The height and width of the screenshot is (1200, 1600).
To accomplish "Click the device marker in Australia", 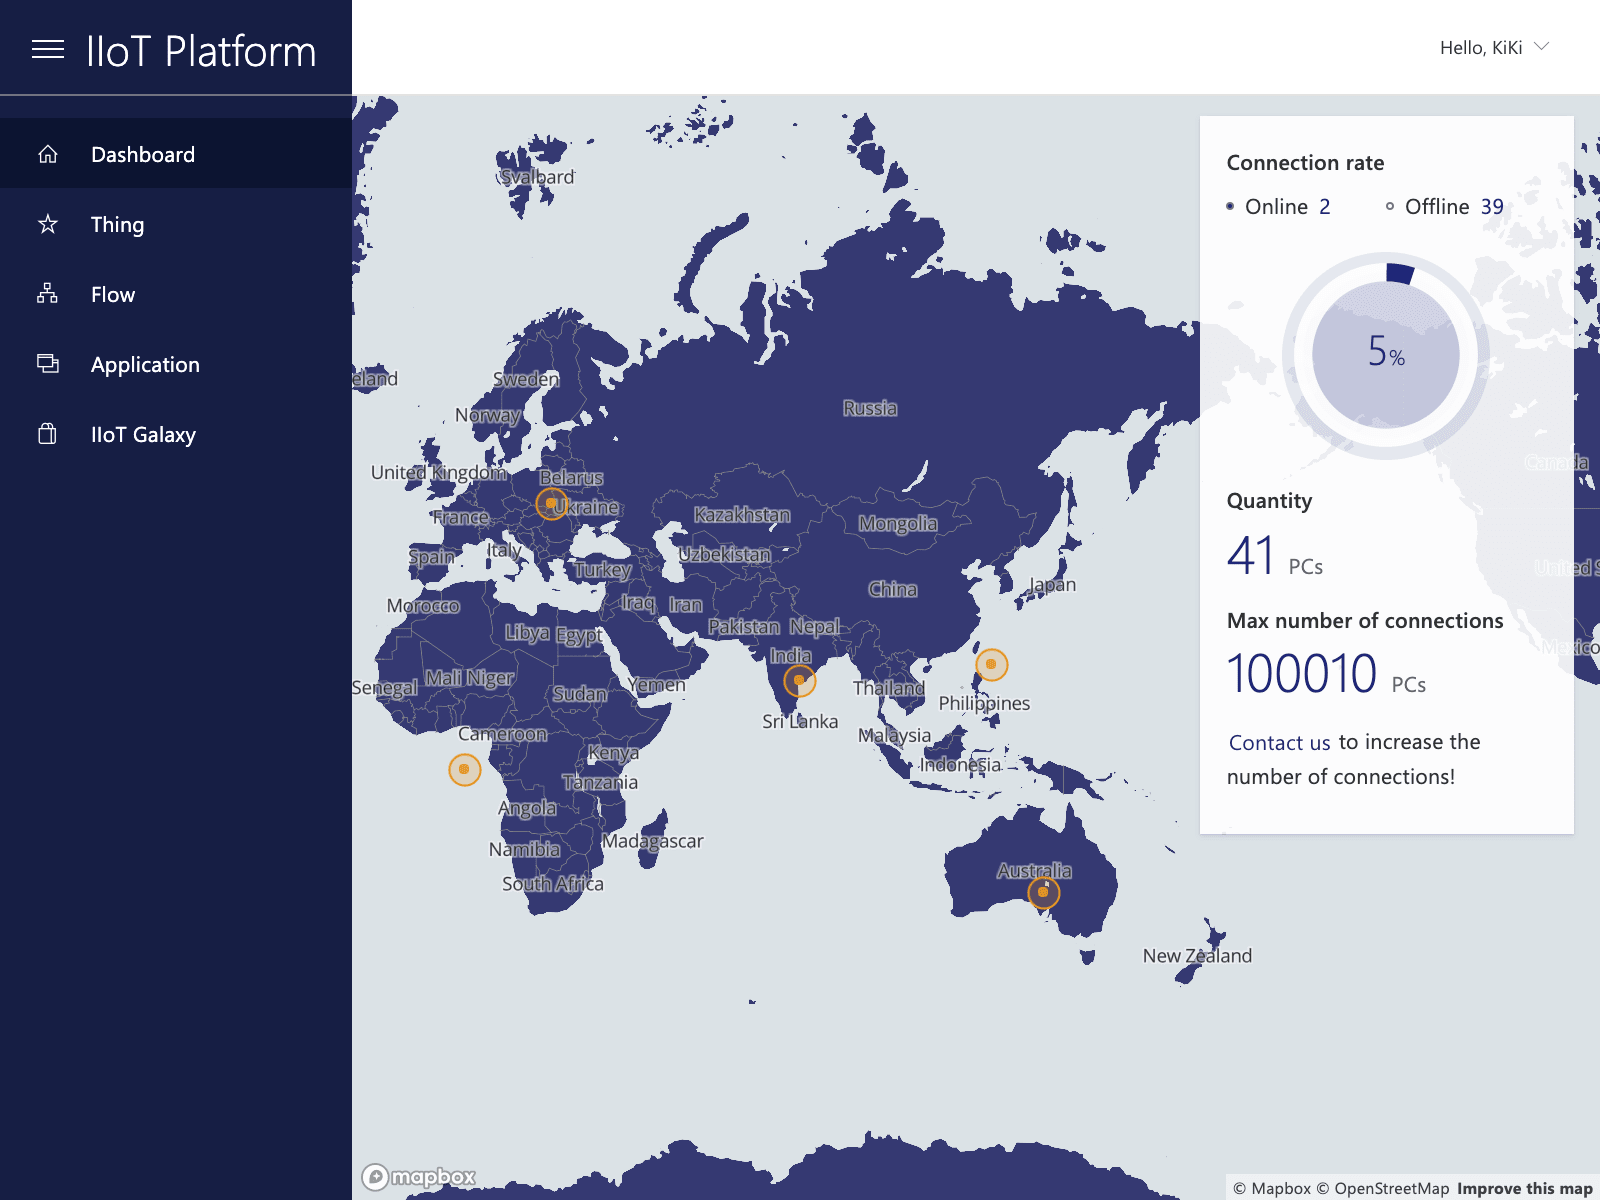I will click(1043, 892).
